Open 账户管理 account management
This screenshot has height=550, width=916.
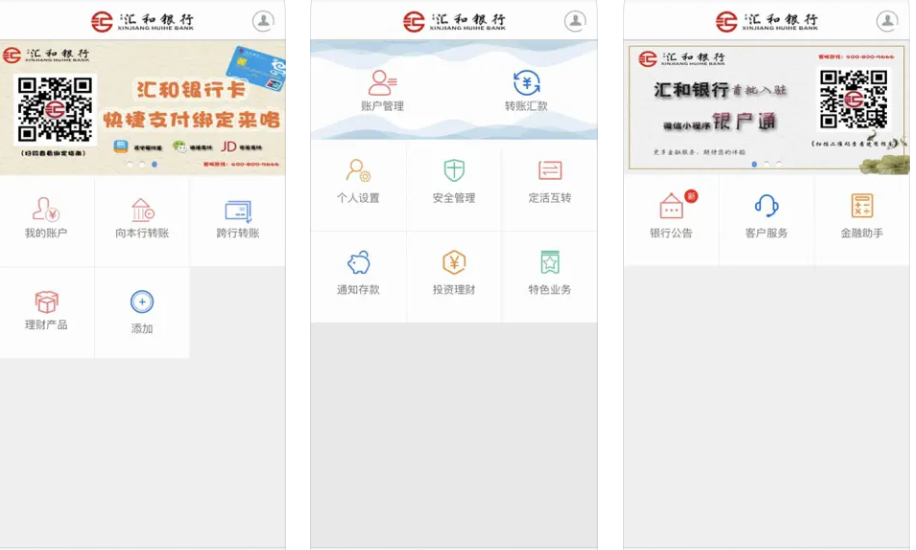(383, 91)
